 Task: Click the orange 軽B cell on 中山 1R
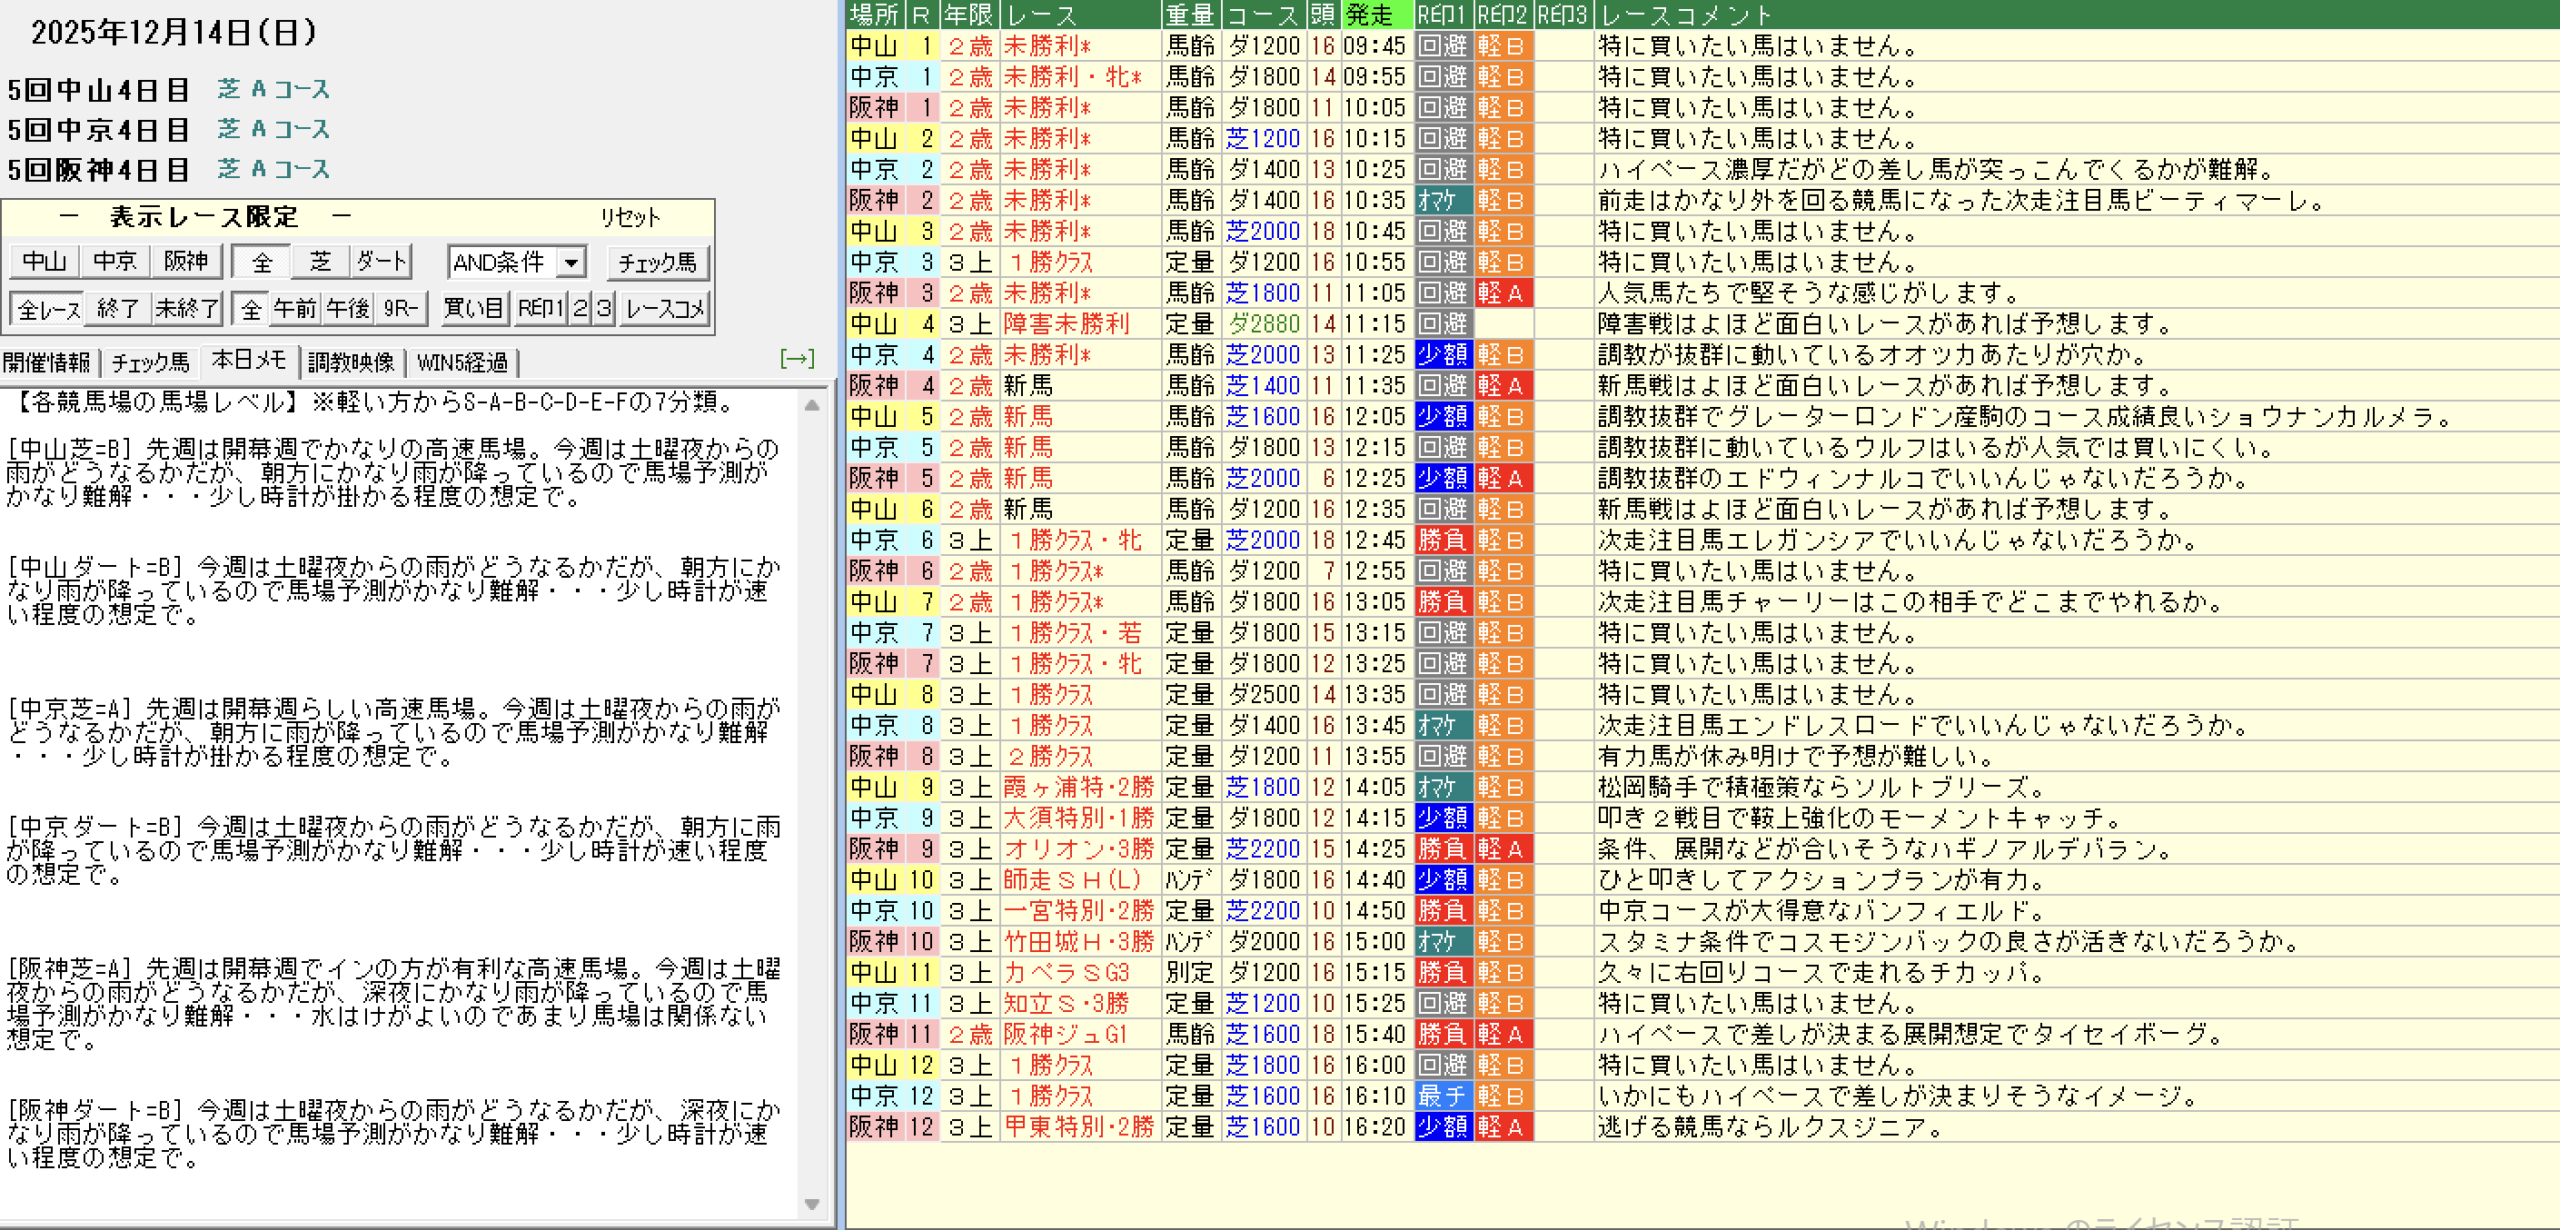tap(1502, 46)
